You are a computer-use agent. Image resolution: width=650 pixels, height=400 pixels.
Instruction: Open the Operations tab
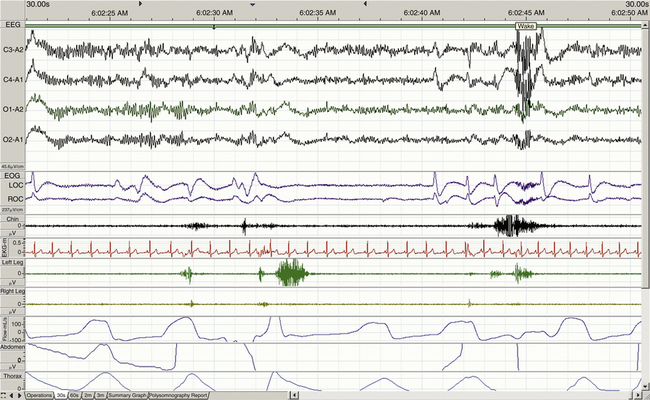pos(39,395)
